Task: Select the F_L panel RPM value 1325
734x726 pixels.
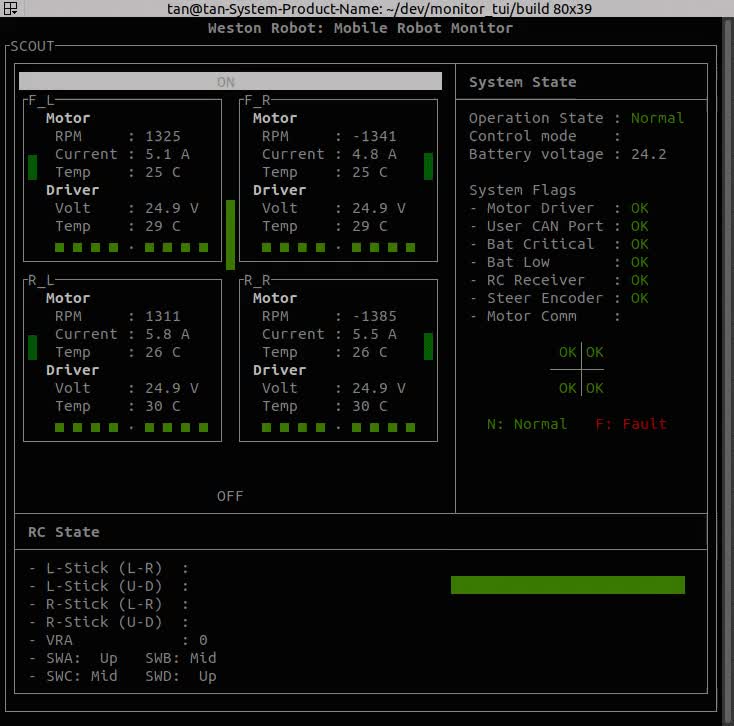Action: [162, 136]
